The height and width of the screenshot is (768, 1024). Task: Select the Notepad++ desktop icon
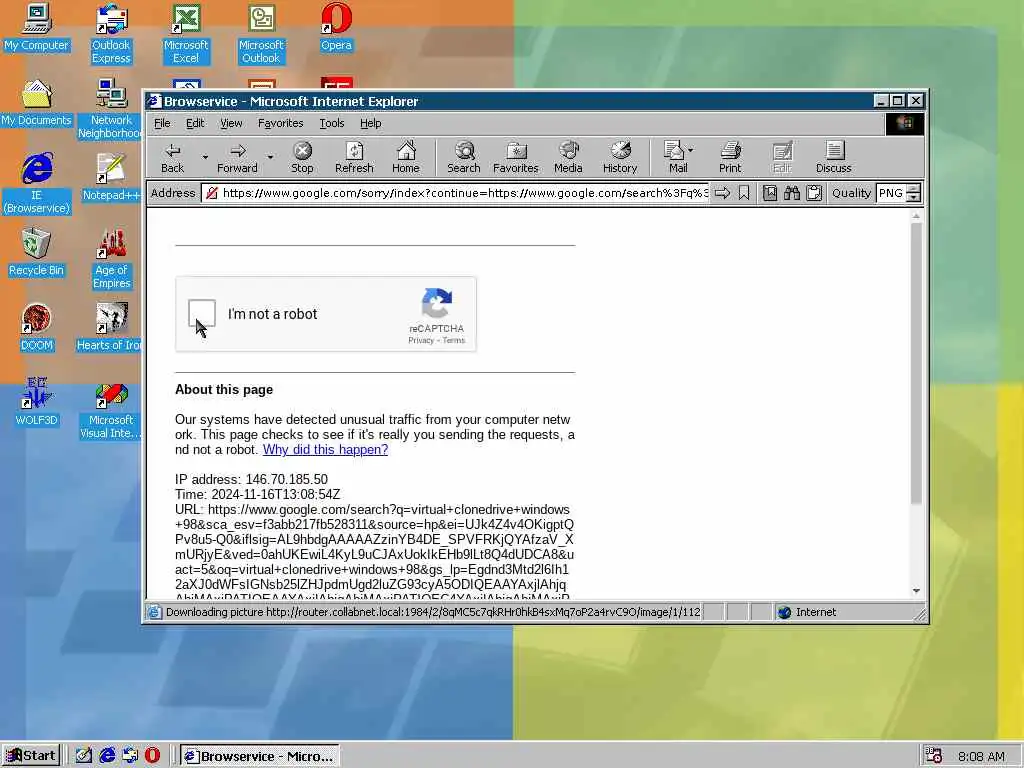click(111, 178)
